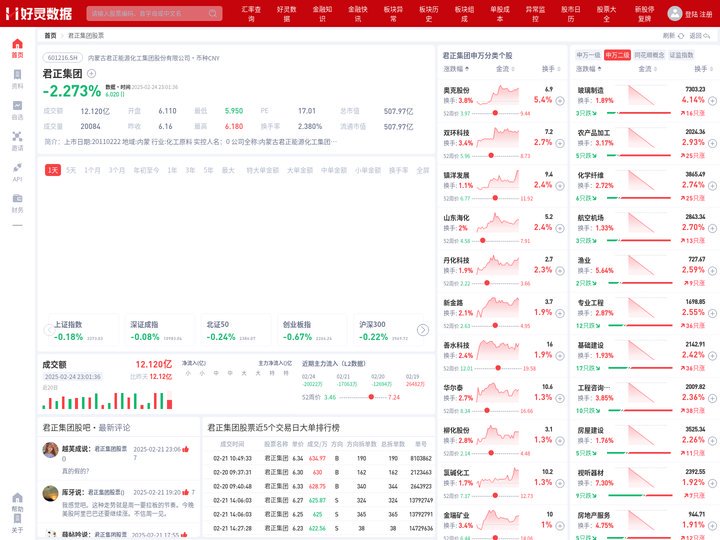Screen dimensions: 720x540
Task: Open the 自选 watchlist sidebar icon
Action: 17,106
